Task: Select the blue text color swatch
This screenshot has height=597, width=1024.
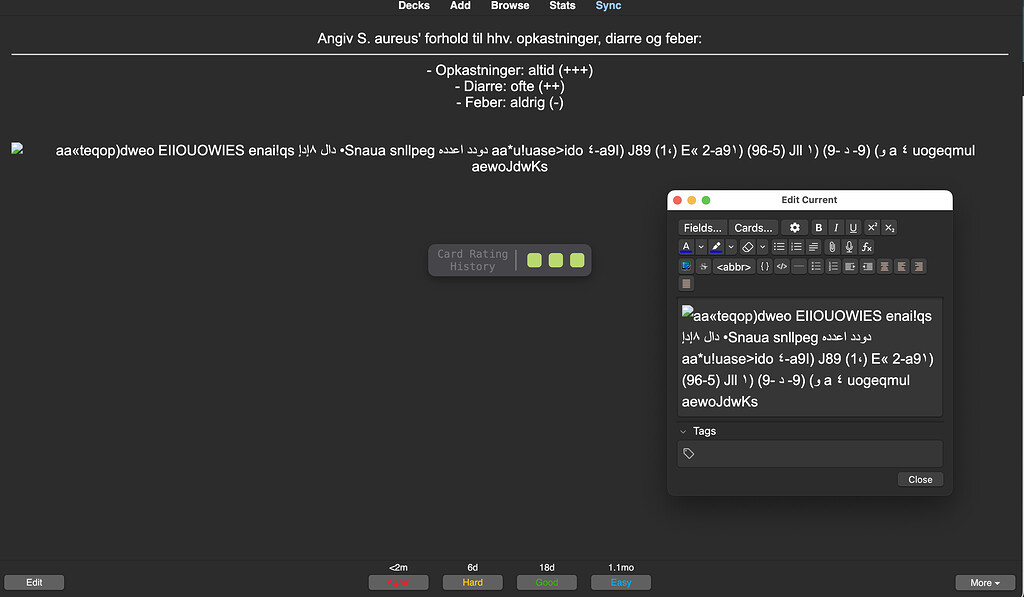Action: [x=685, y=246]
